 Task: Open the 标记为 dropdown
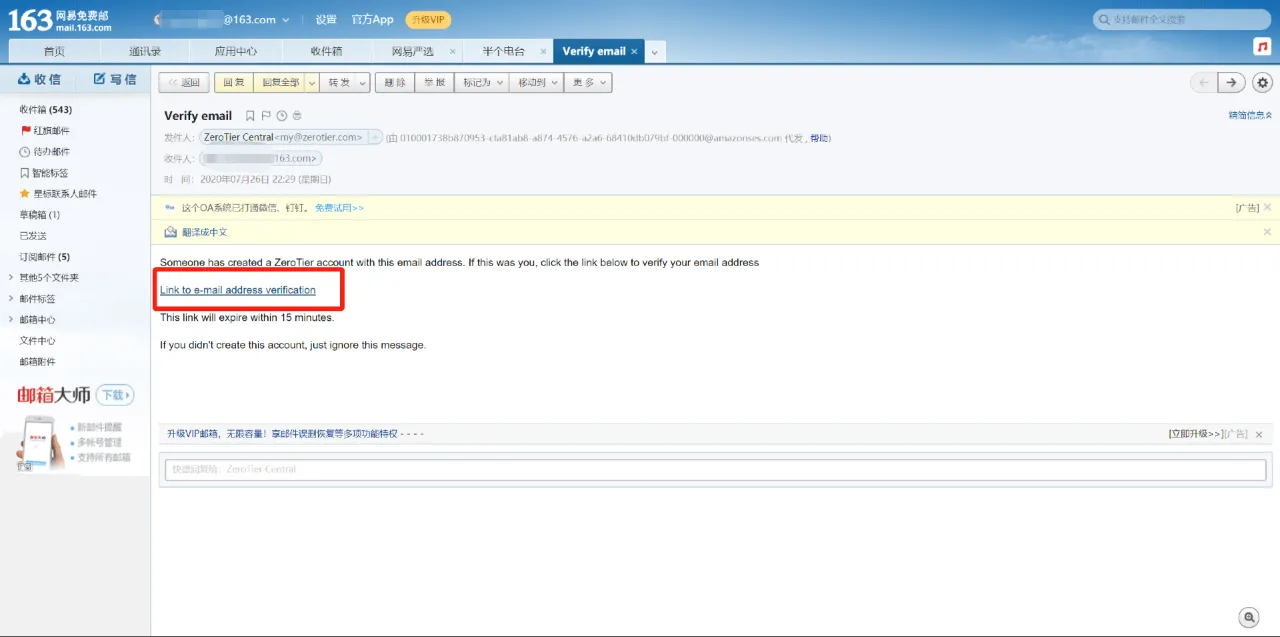(x=482, y=83)
